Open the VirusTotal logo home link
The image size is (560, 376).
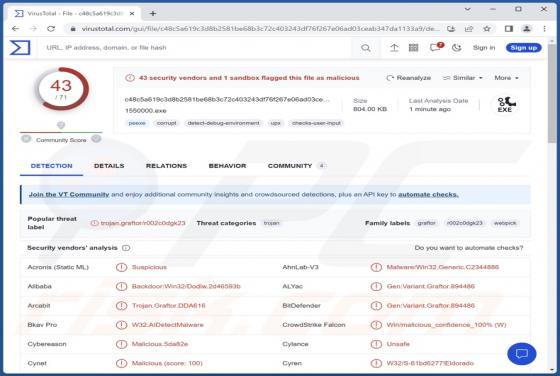coord(20,47)
